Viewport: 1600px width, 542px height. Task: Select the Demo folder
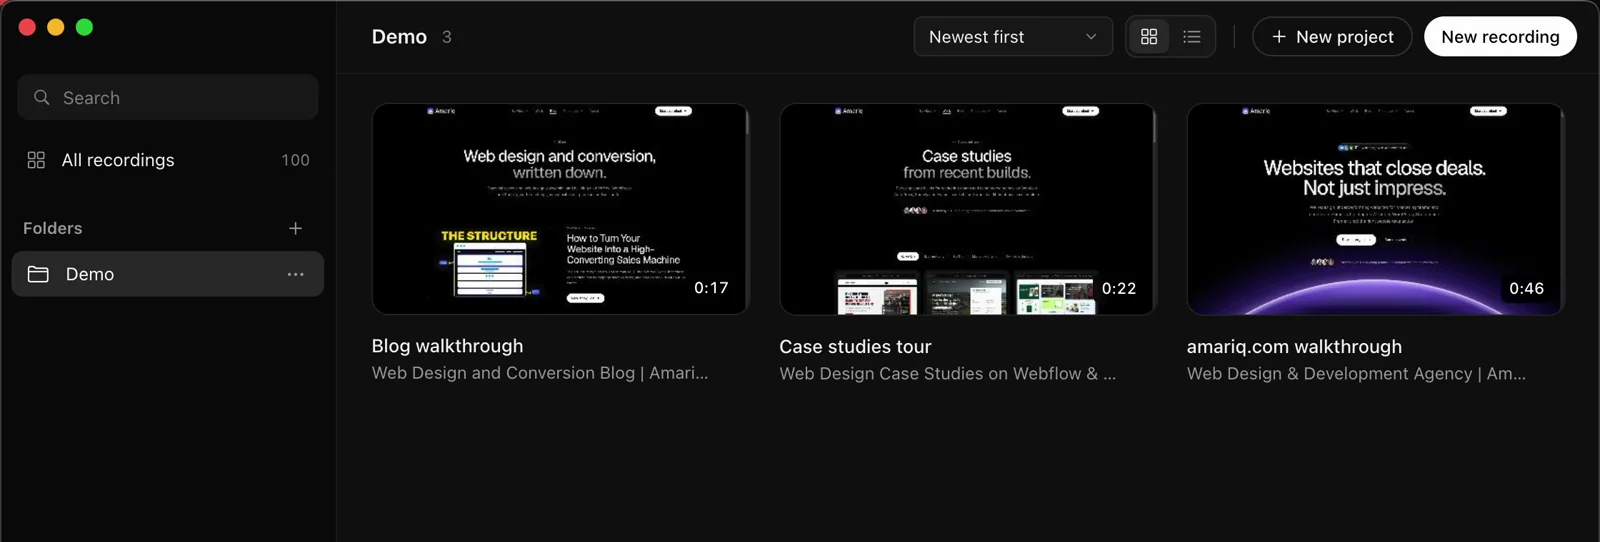pos(168,274)
